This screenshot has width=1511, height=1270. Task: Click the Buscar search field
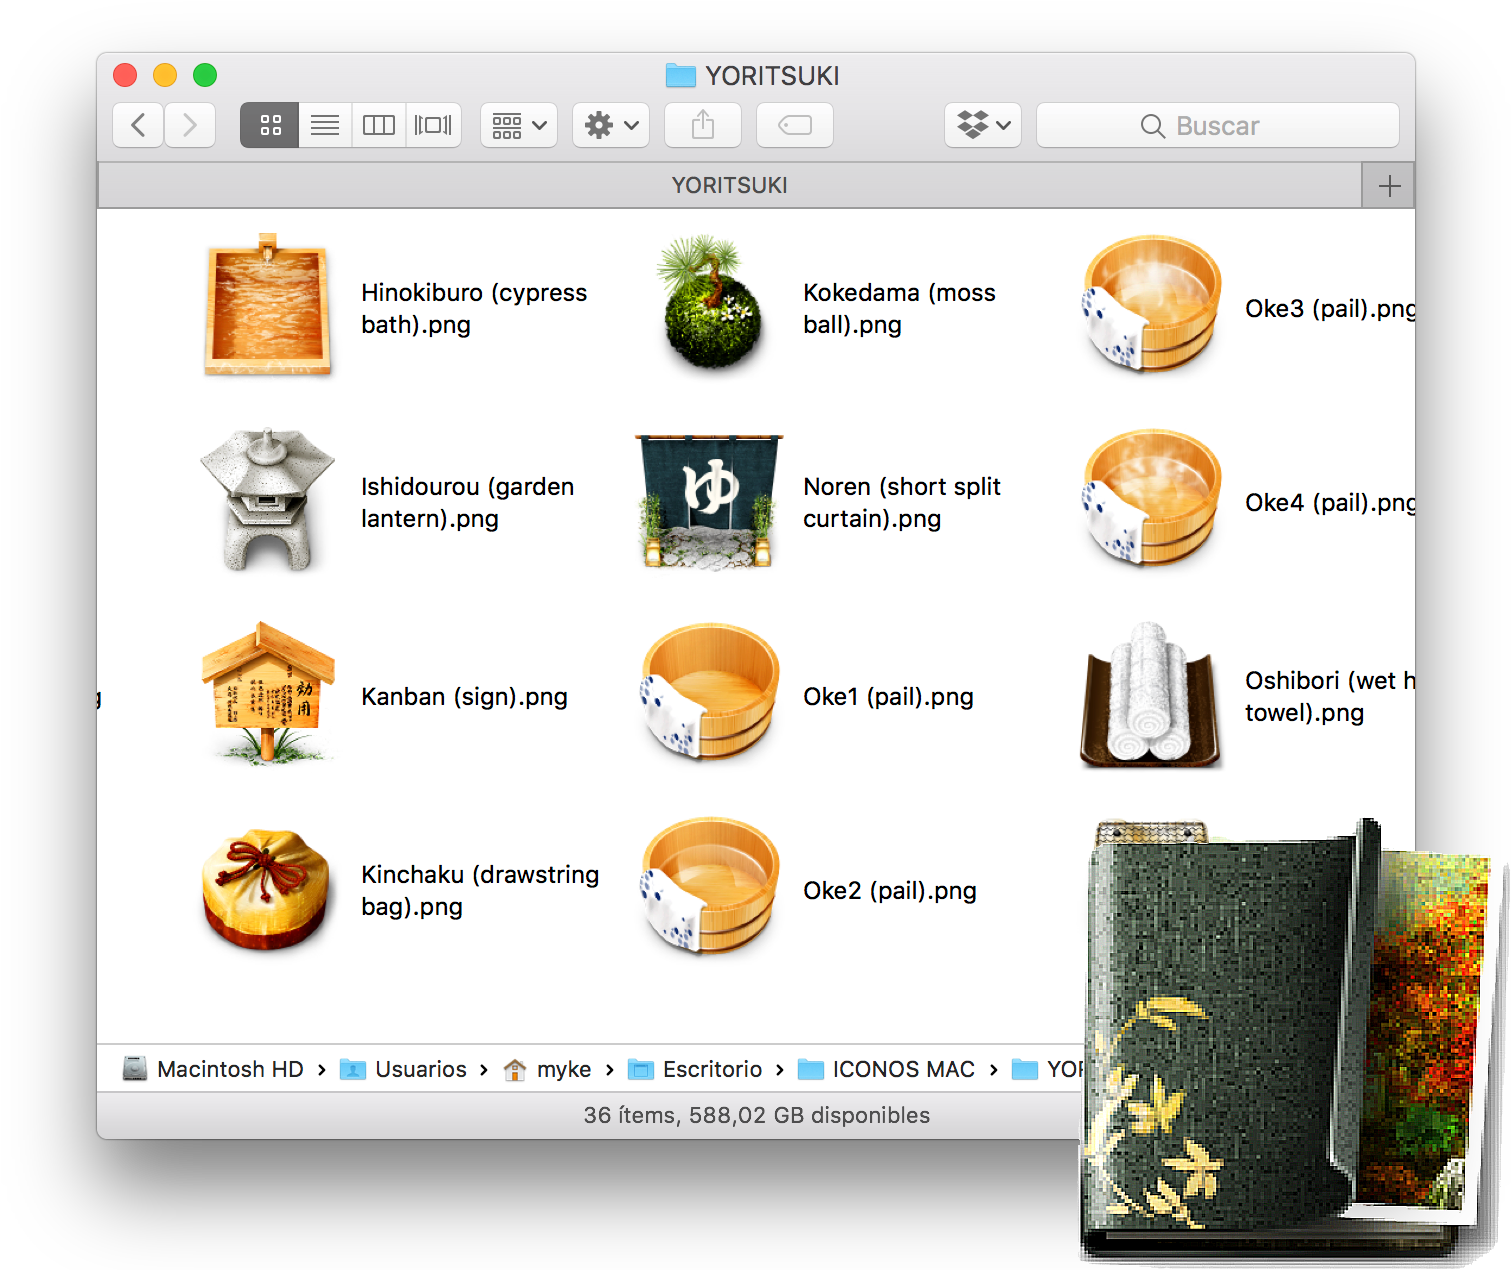1217,125
